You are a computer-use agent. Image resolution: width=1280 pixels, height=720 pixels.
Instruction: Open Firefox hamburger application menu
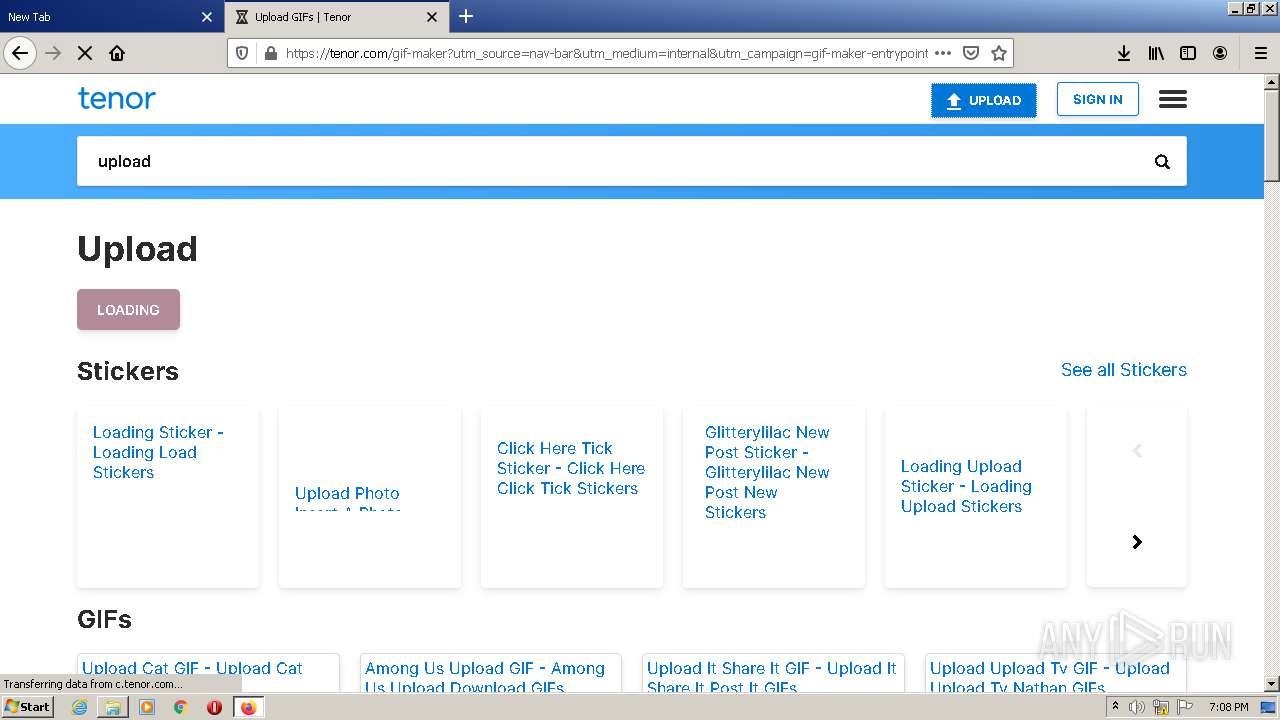1260,53
